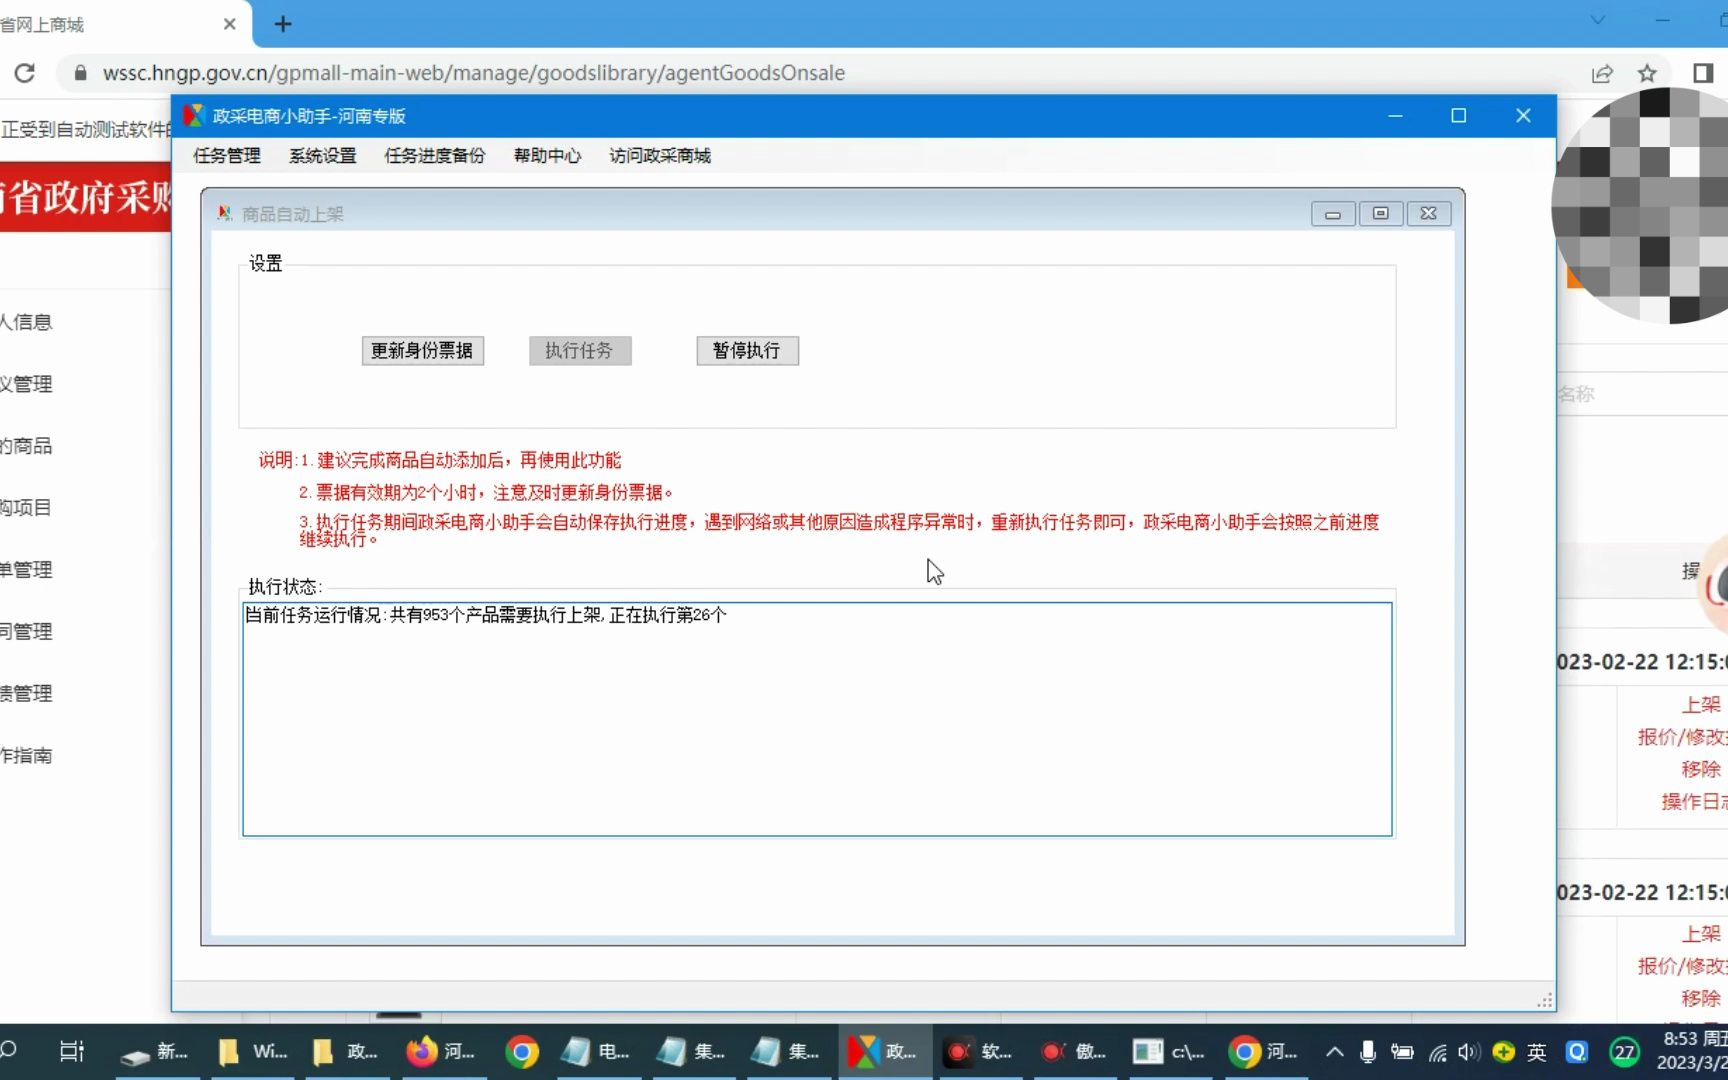This screenshot has height=1080, width=1728.
Task: Expand hidden icons in the system tray
Action: tap(1333, 1051)
